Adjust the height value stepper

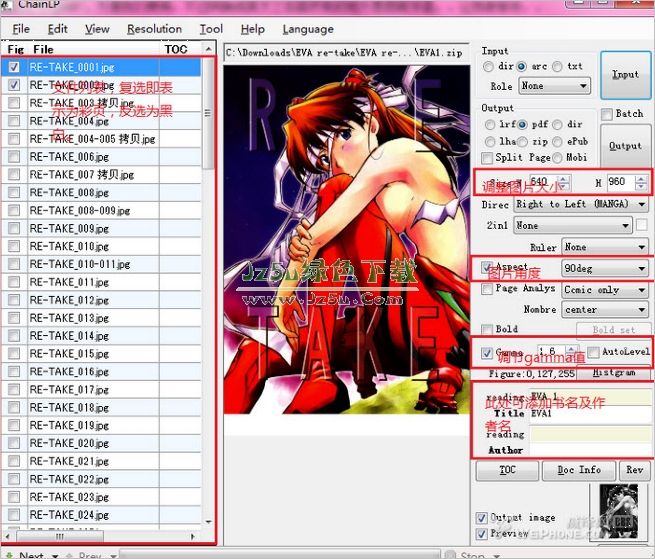click(641, 183)
